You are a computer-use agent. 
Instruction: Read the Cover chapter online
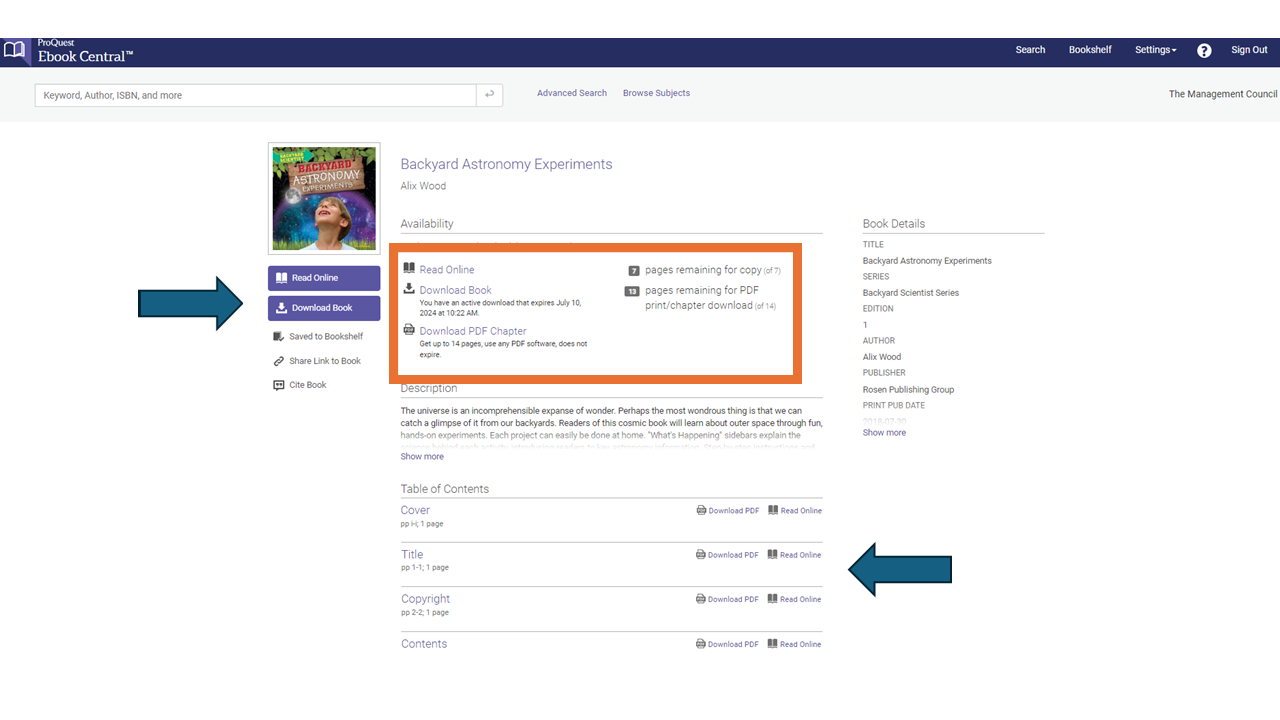[801, 511]
